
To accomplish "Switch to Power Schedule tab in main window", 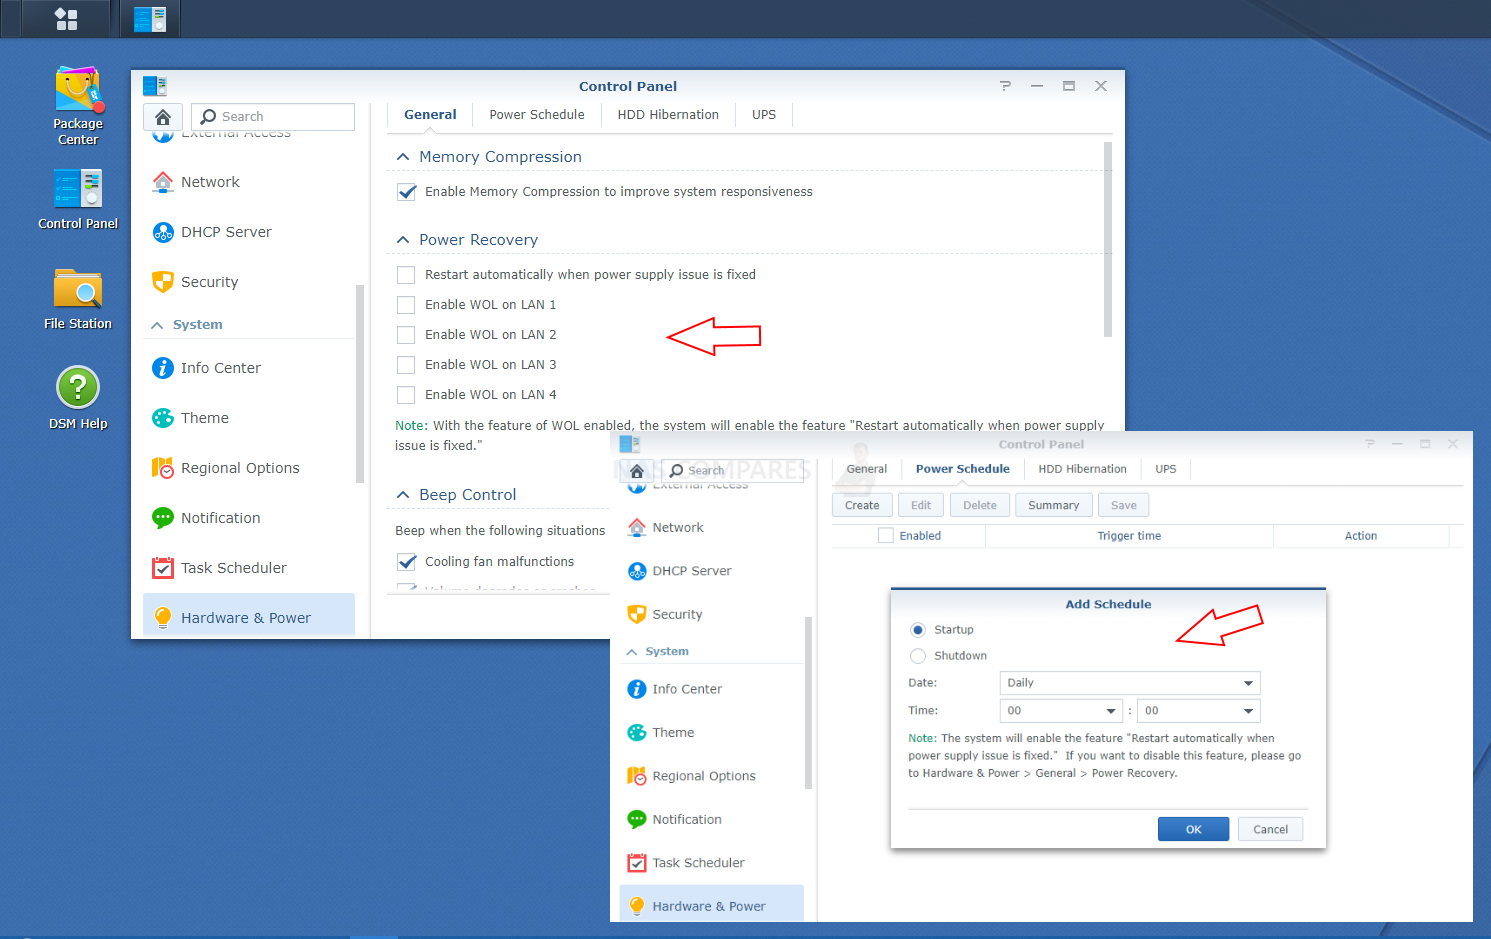I will [x=537, y=115].
